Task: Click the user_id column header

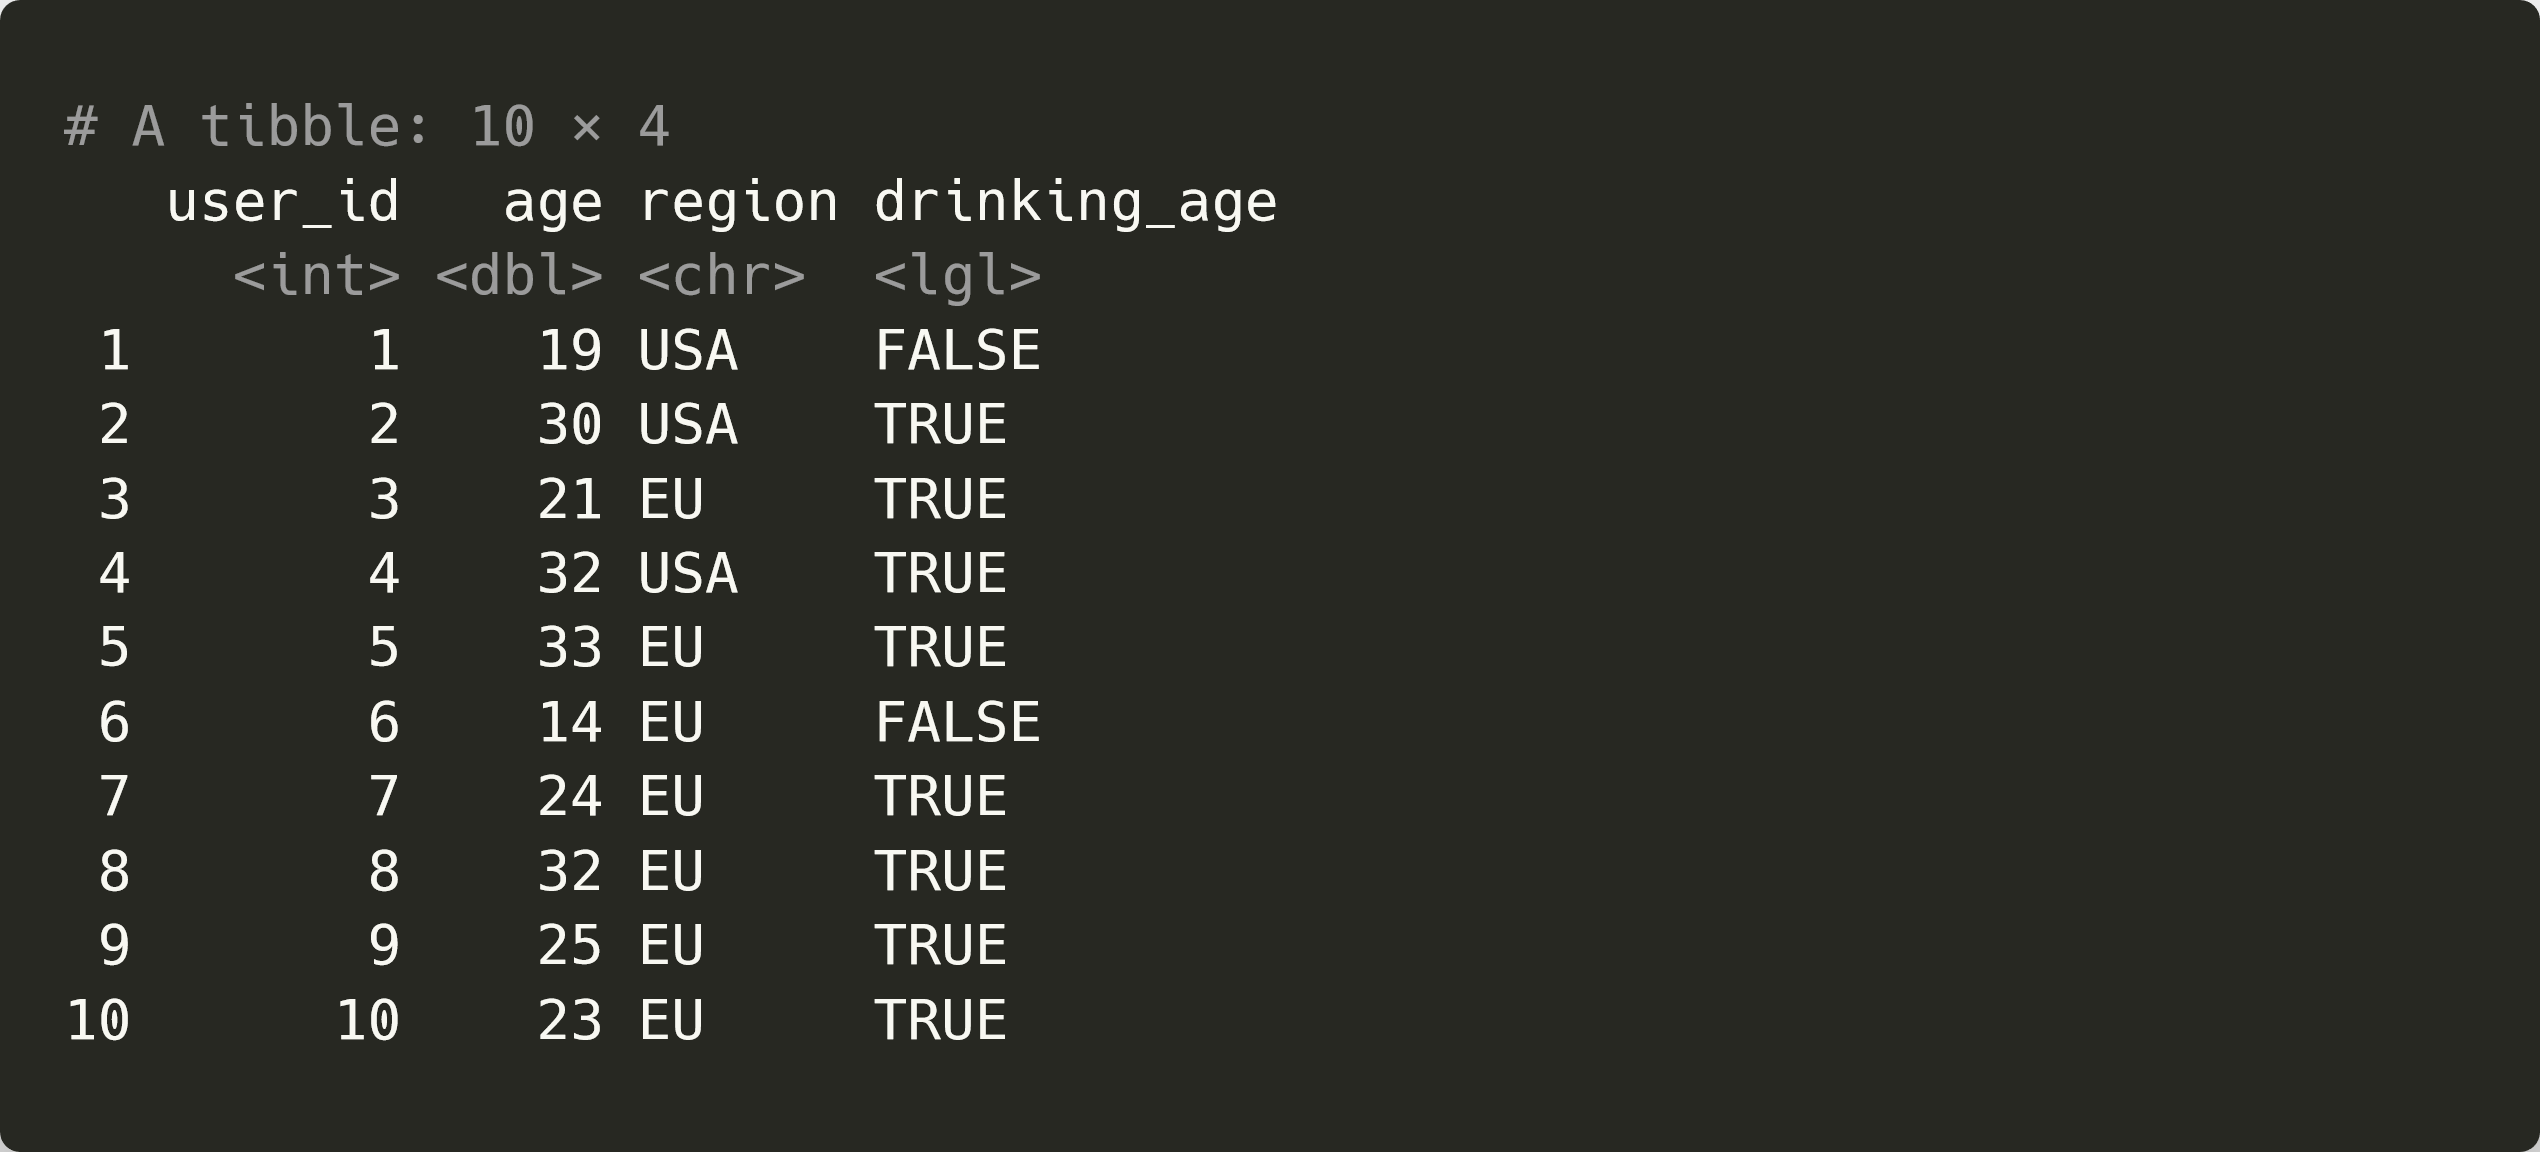Action: 283,203
